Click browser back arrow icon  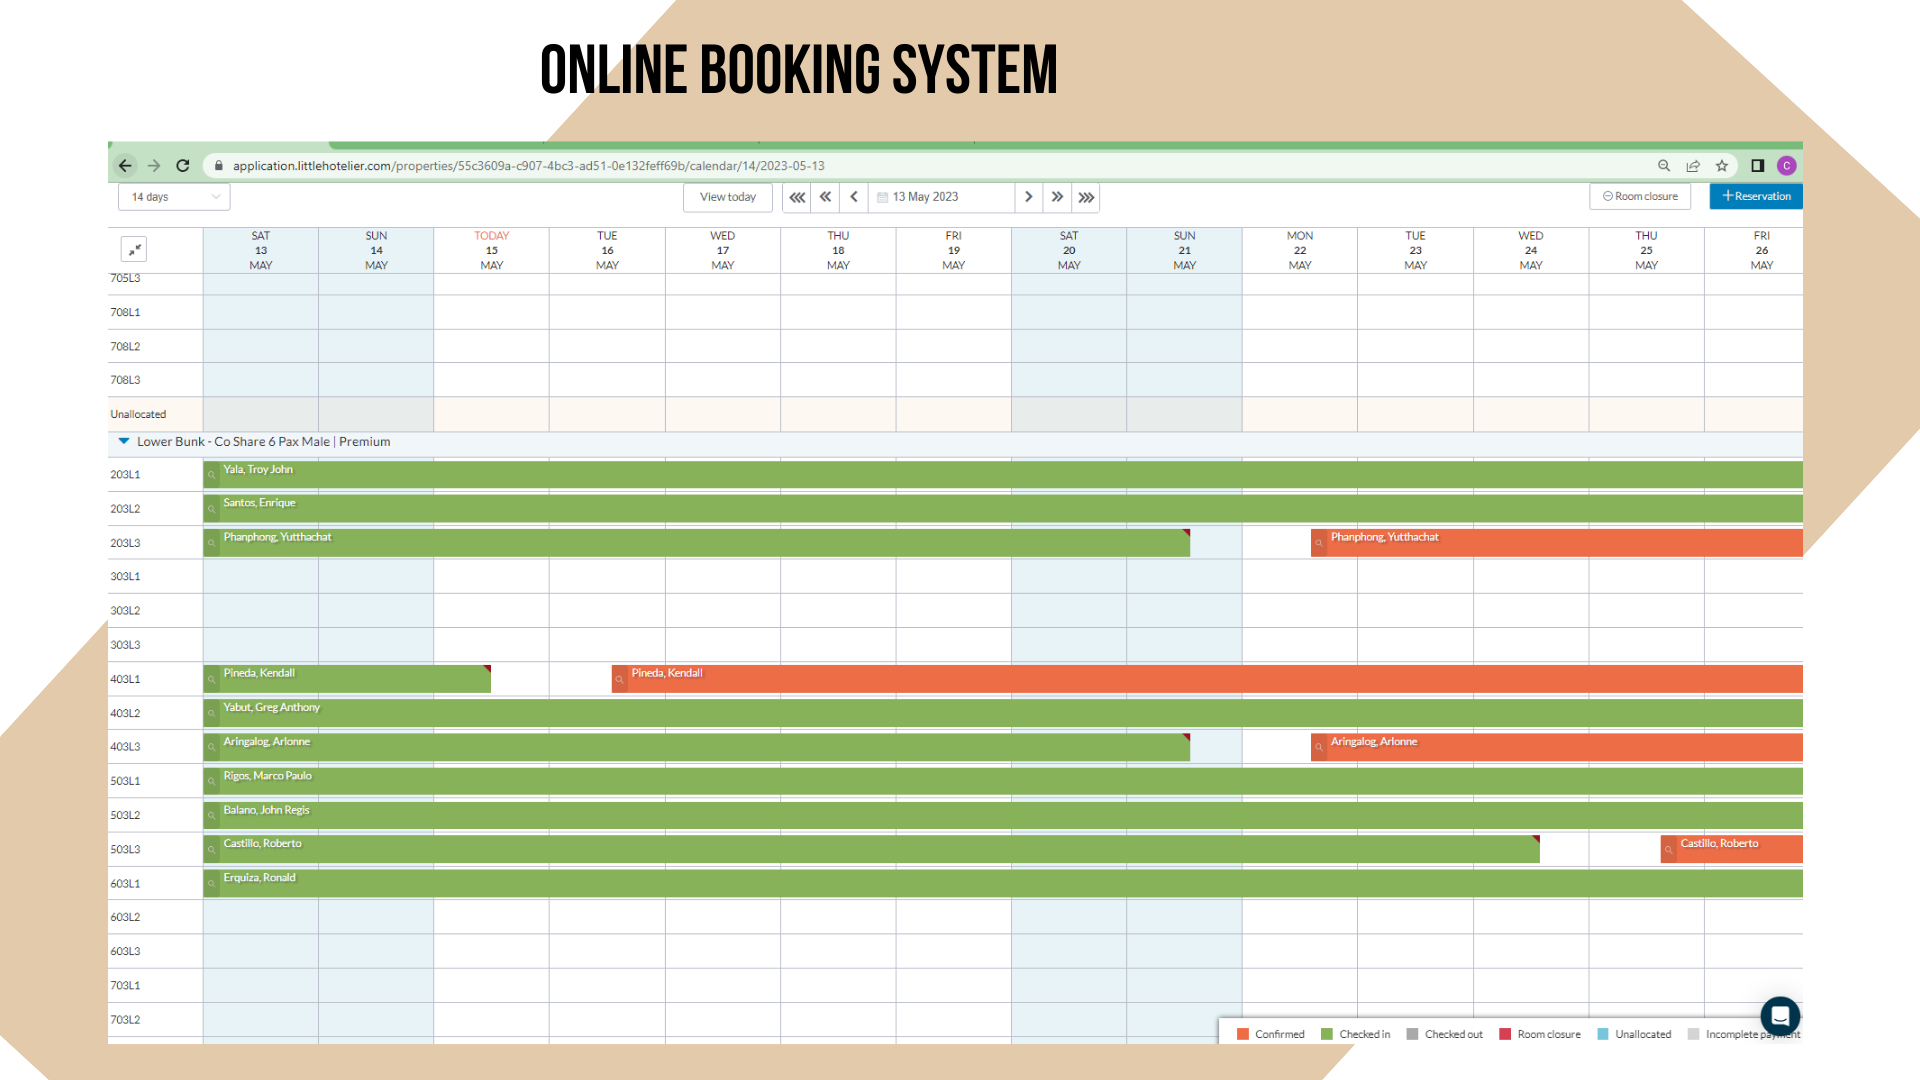(x=125, y=166)
